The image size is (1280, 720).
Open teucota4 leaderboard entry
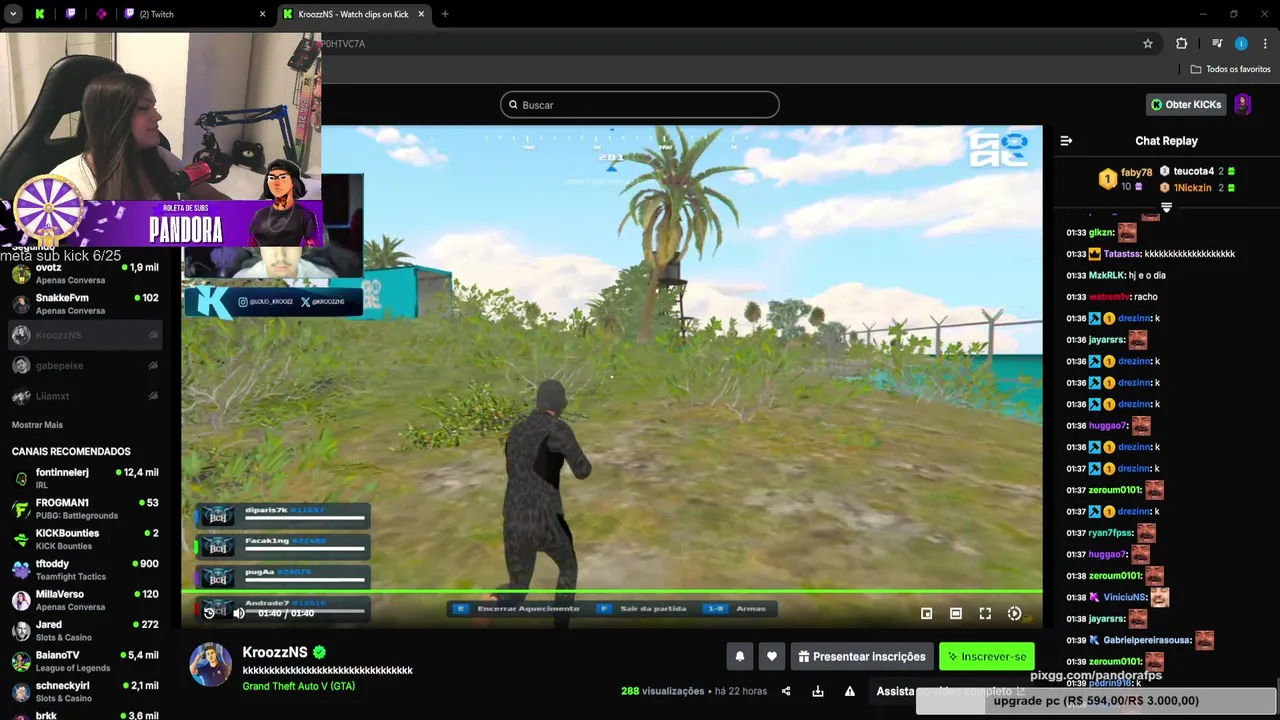coord(1197,171)
